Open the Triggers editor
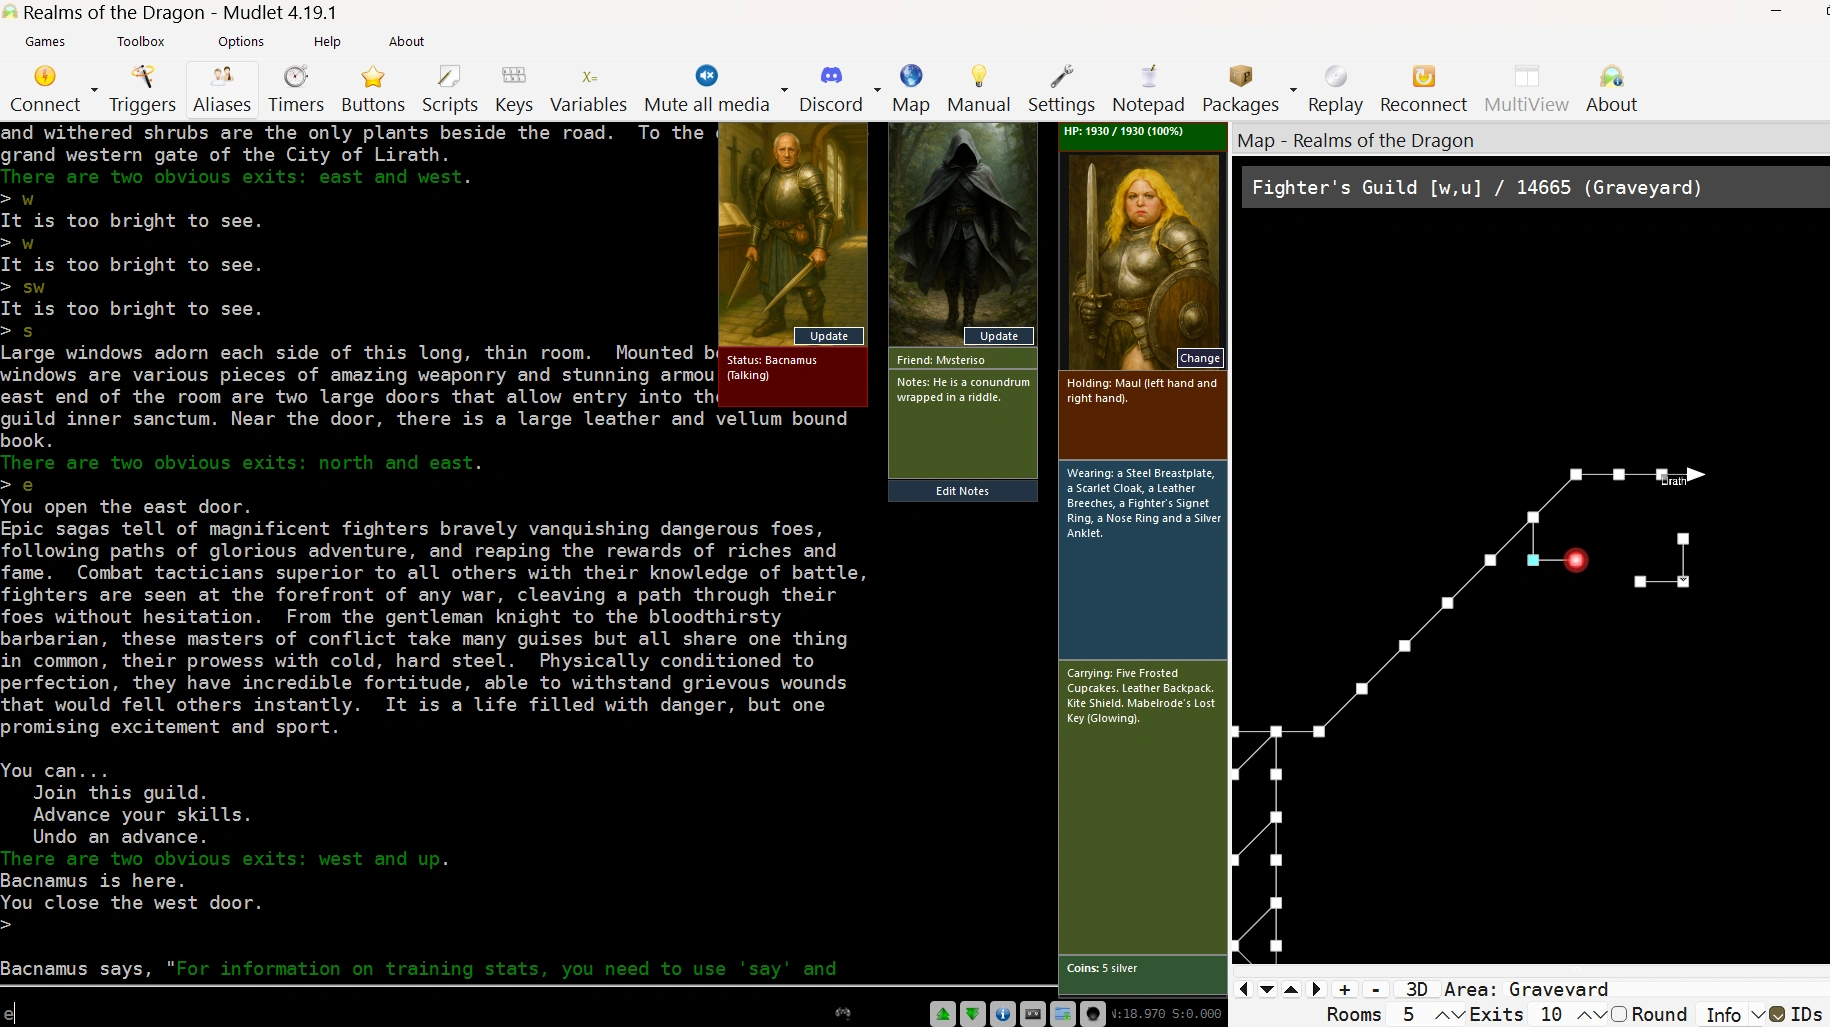This screenshot has width=1830, height=1027. pyautogui.click(x=142, y=88)
